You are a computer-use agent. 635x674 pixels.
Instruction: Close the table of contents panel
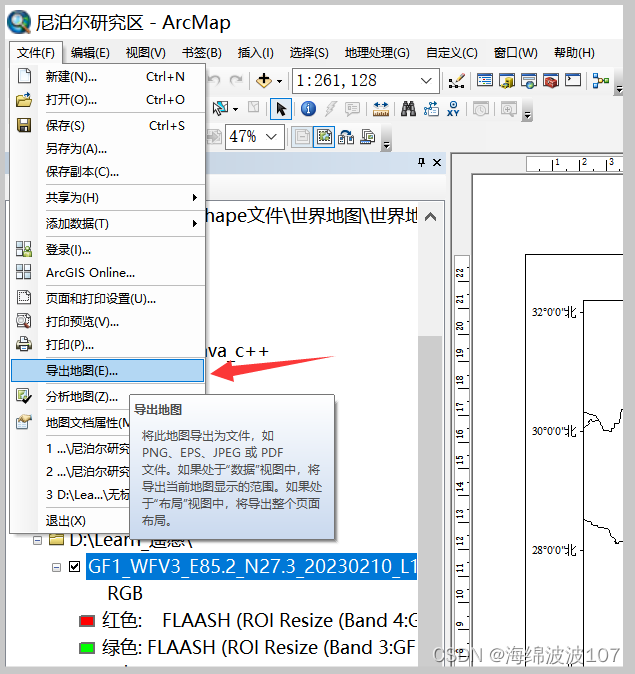(437, 162)
